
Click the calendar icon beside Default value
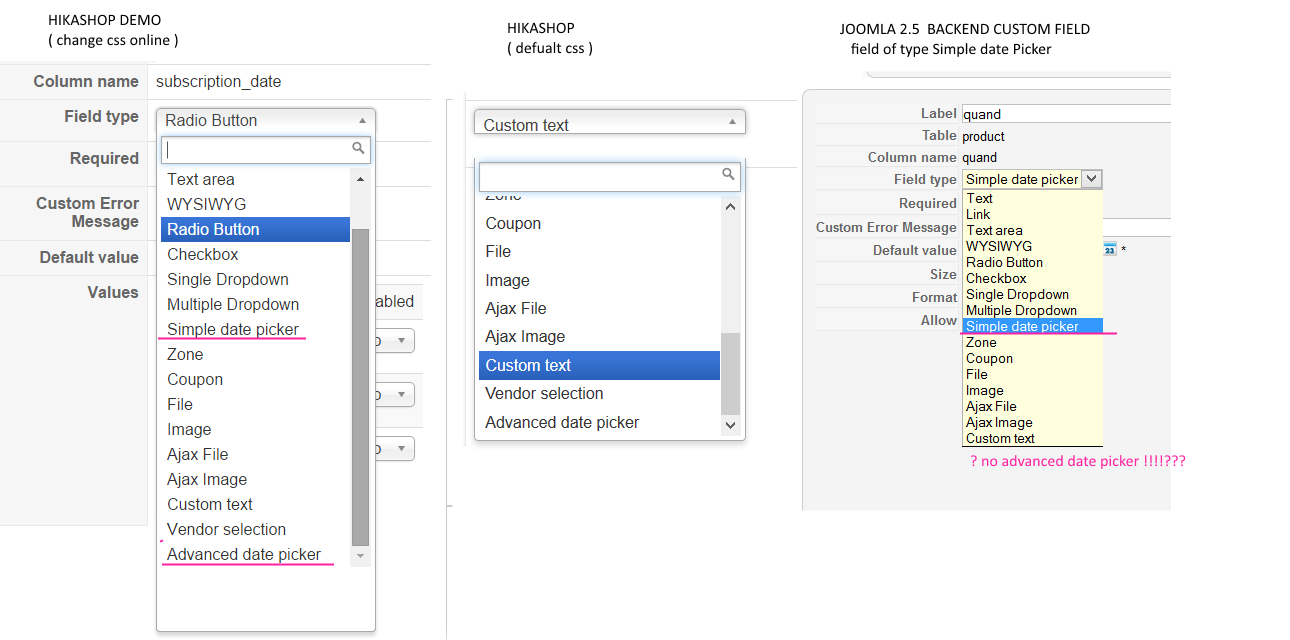[x=1109, y=249]
